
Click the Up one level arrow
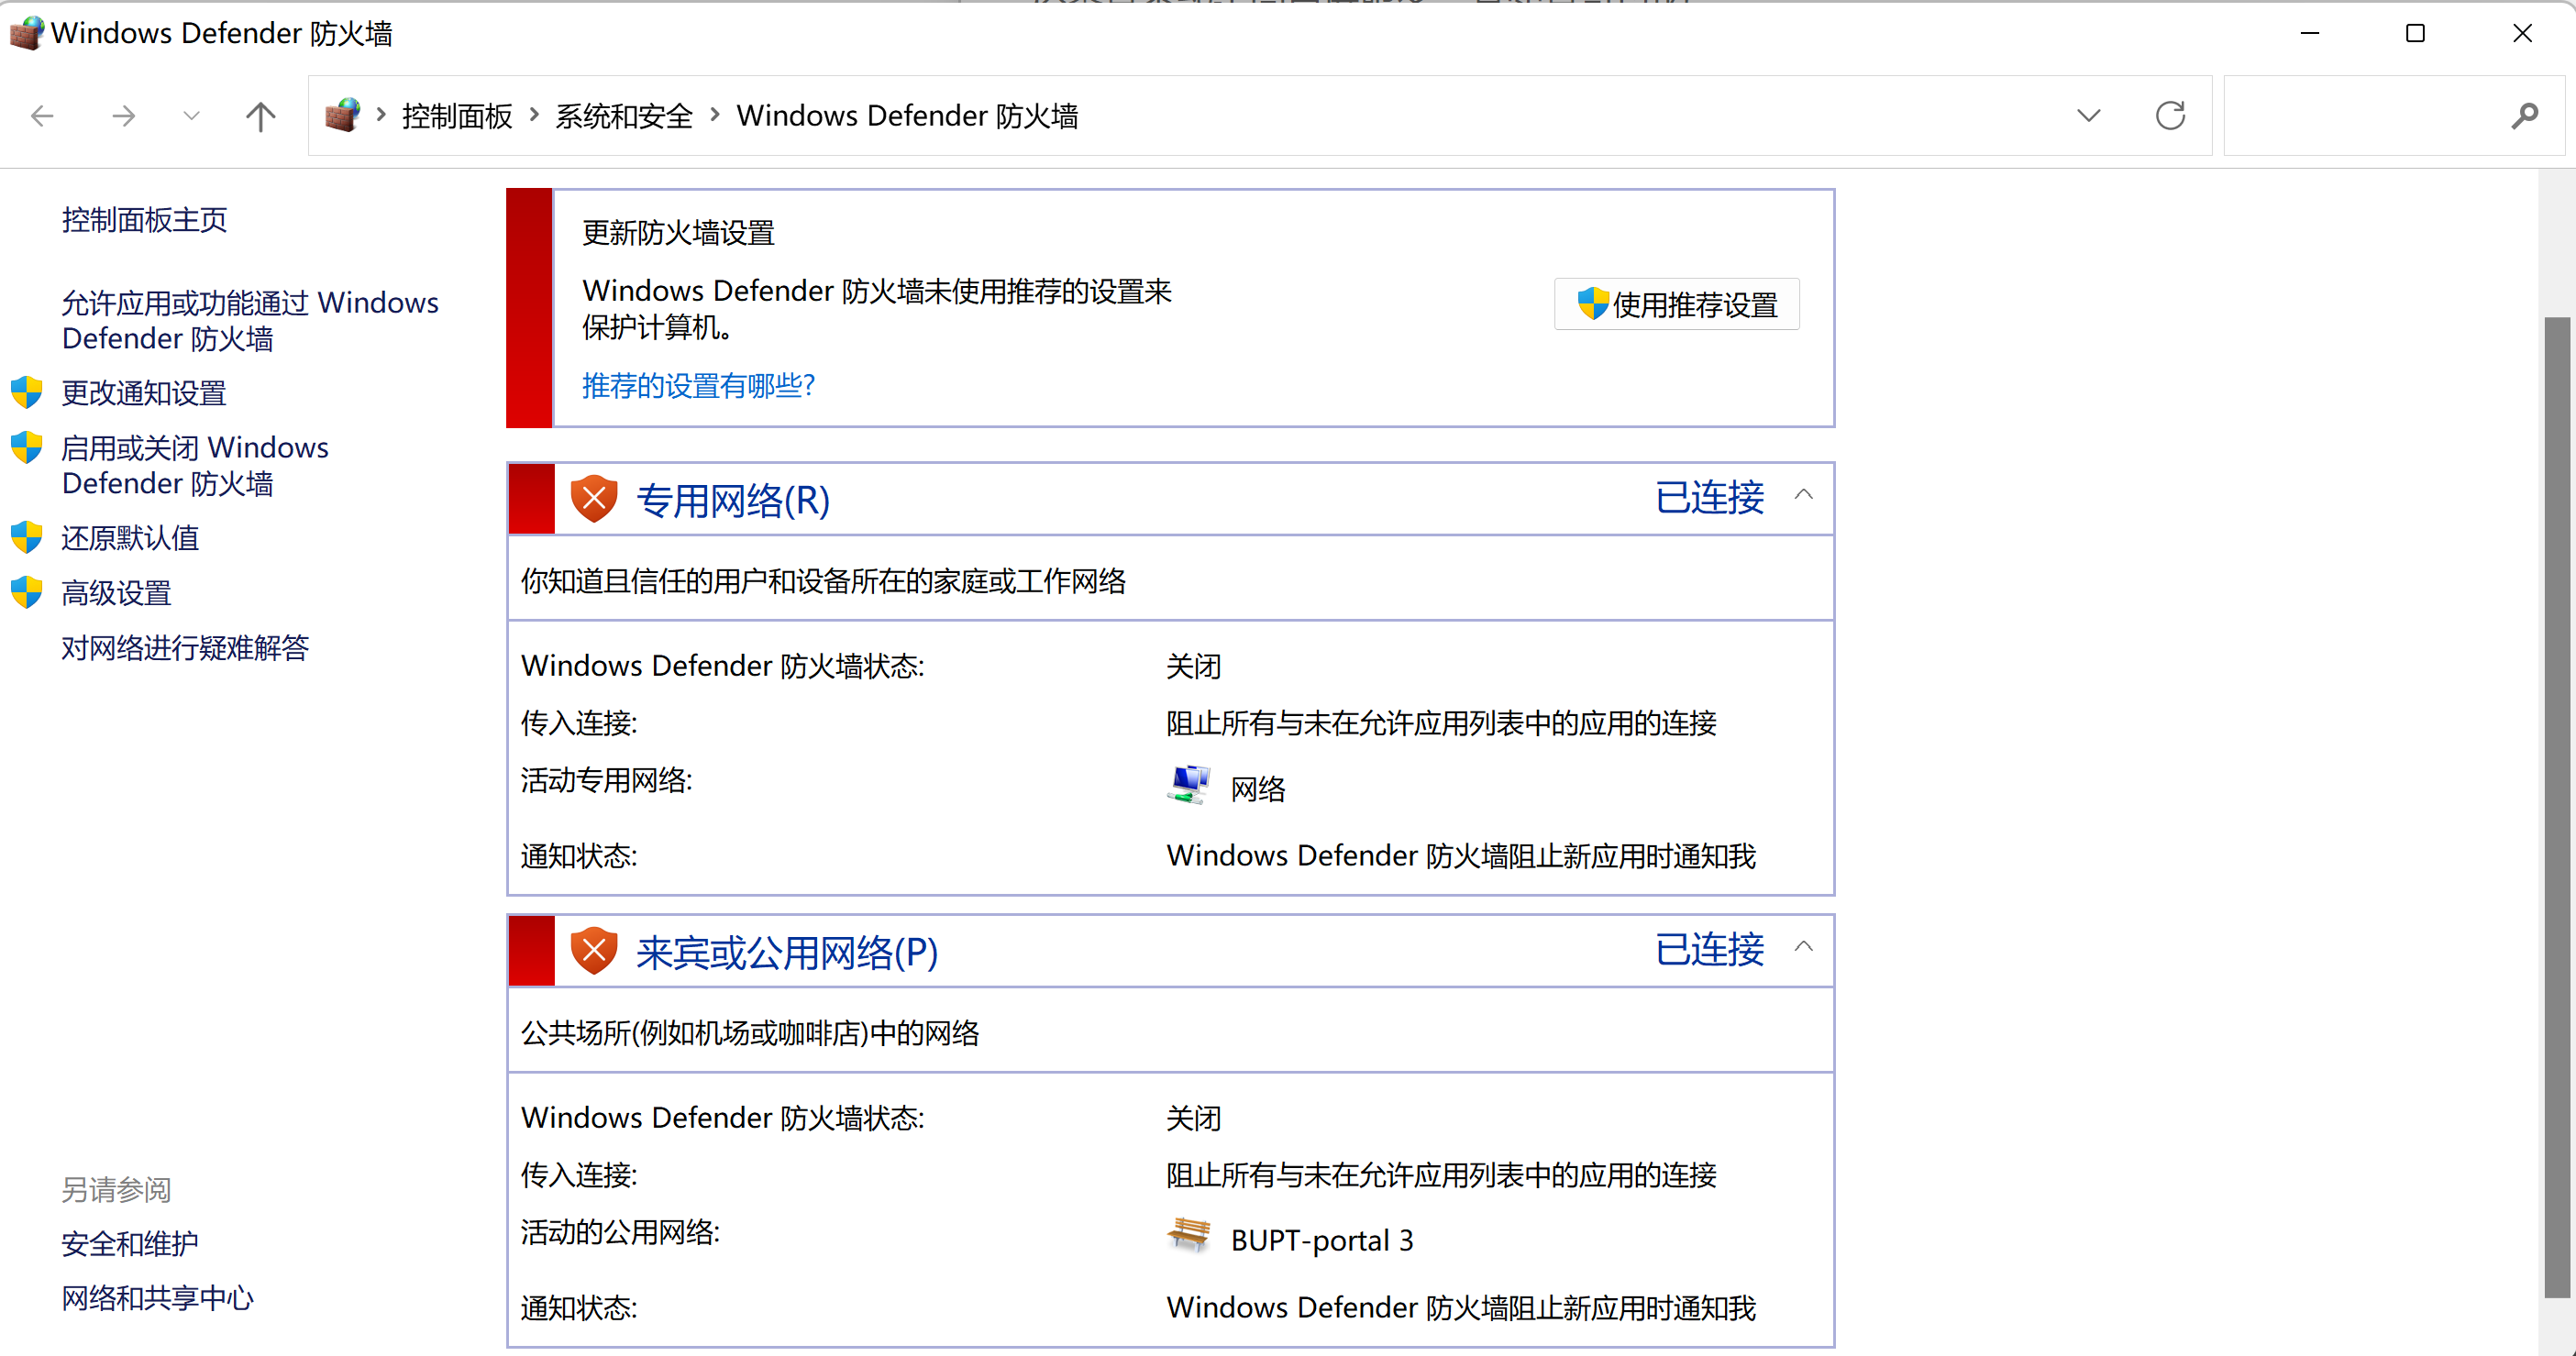tap(260, 116)
